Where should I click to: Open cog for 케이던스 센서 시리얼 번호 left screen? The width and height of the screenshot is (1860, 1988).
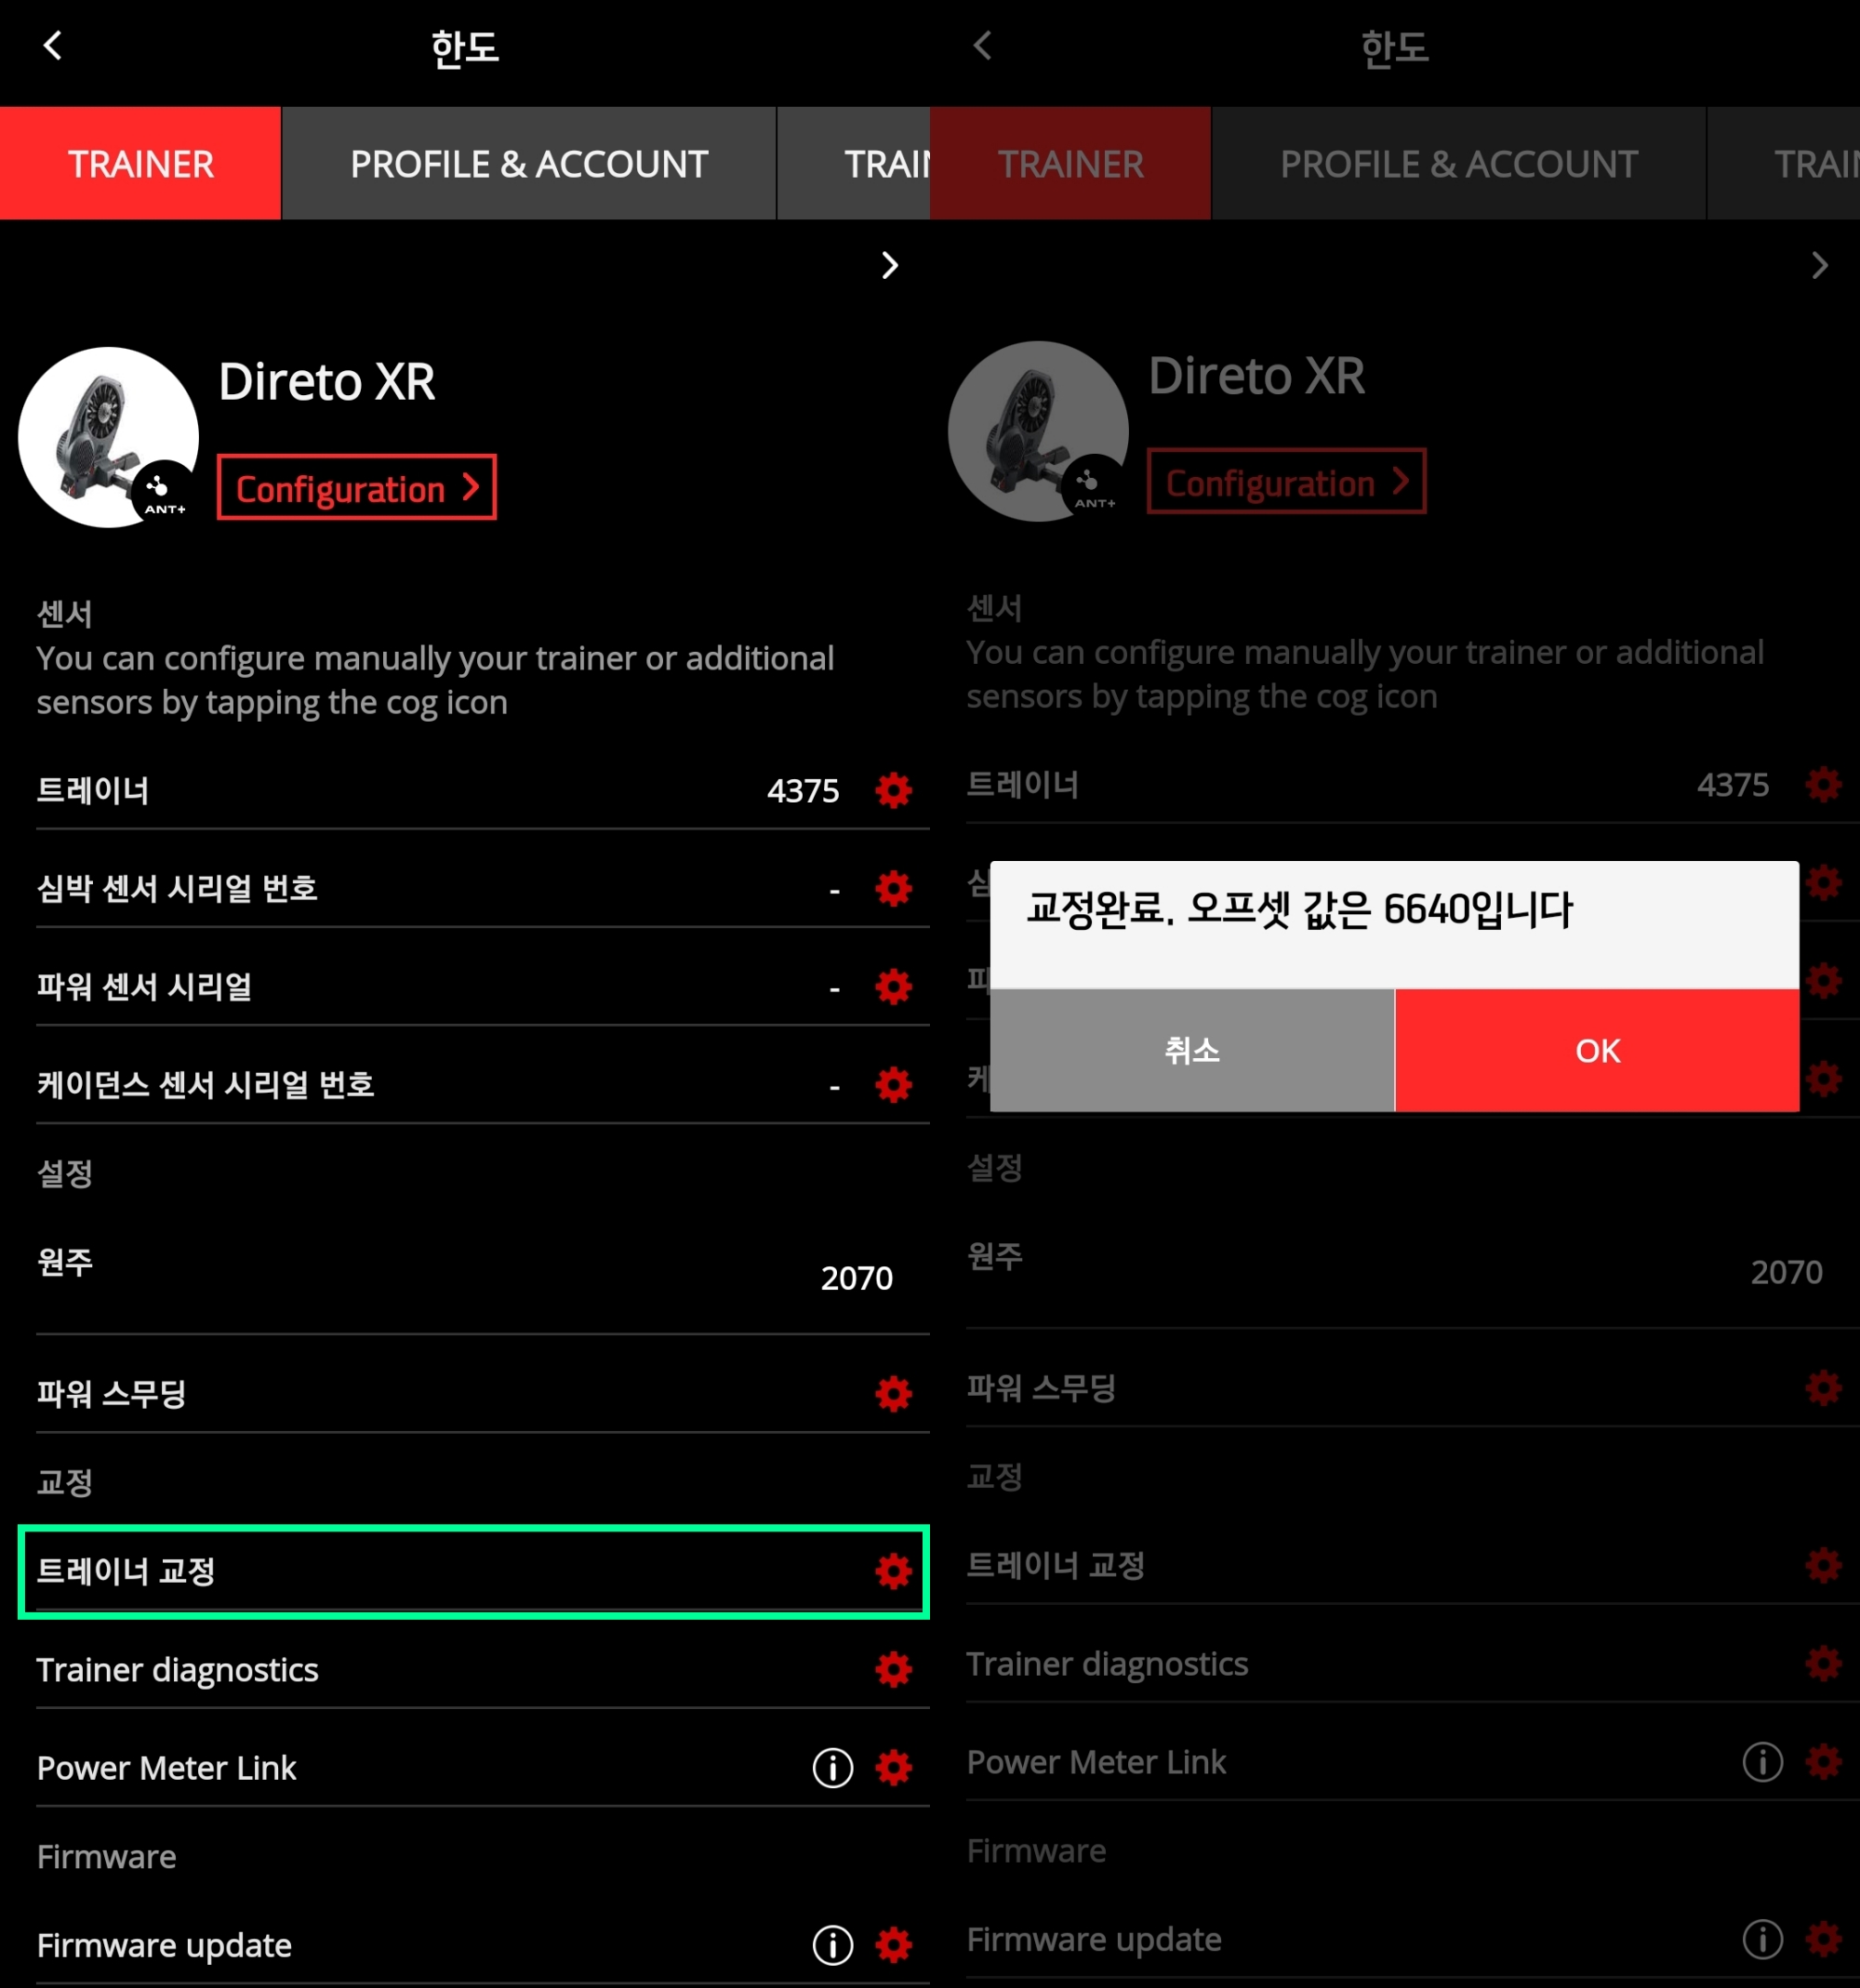pos(893,1084)
